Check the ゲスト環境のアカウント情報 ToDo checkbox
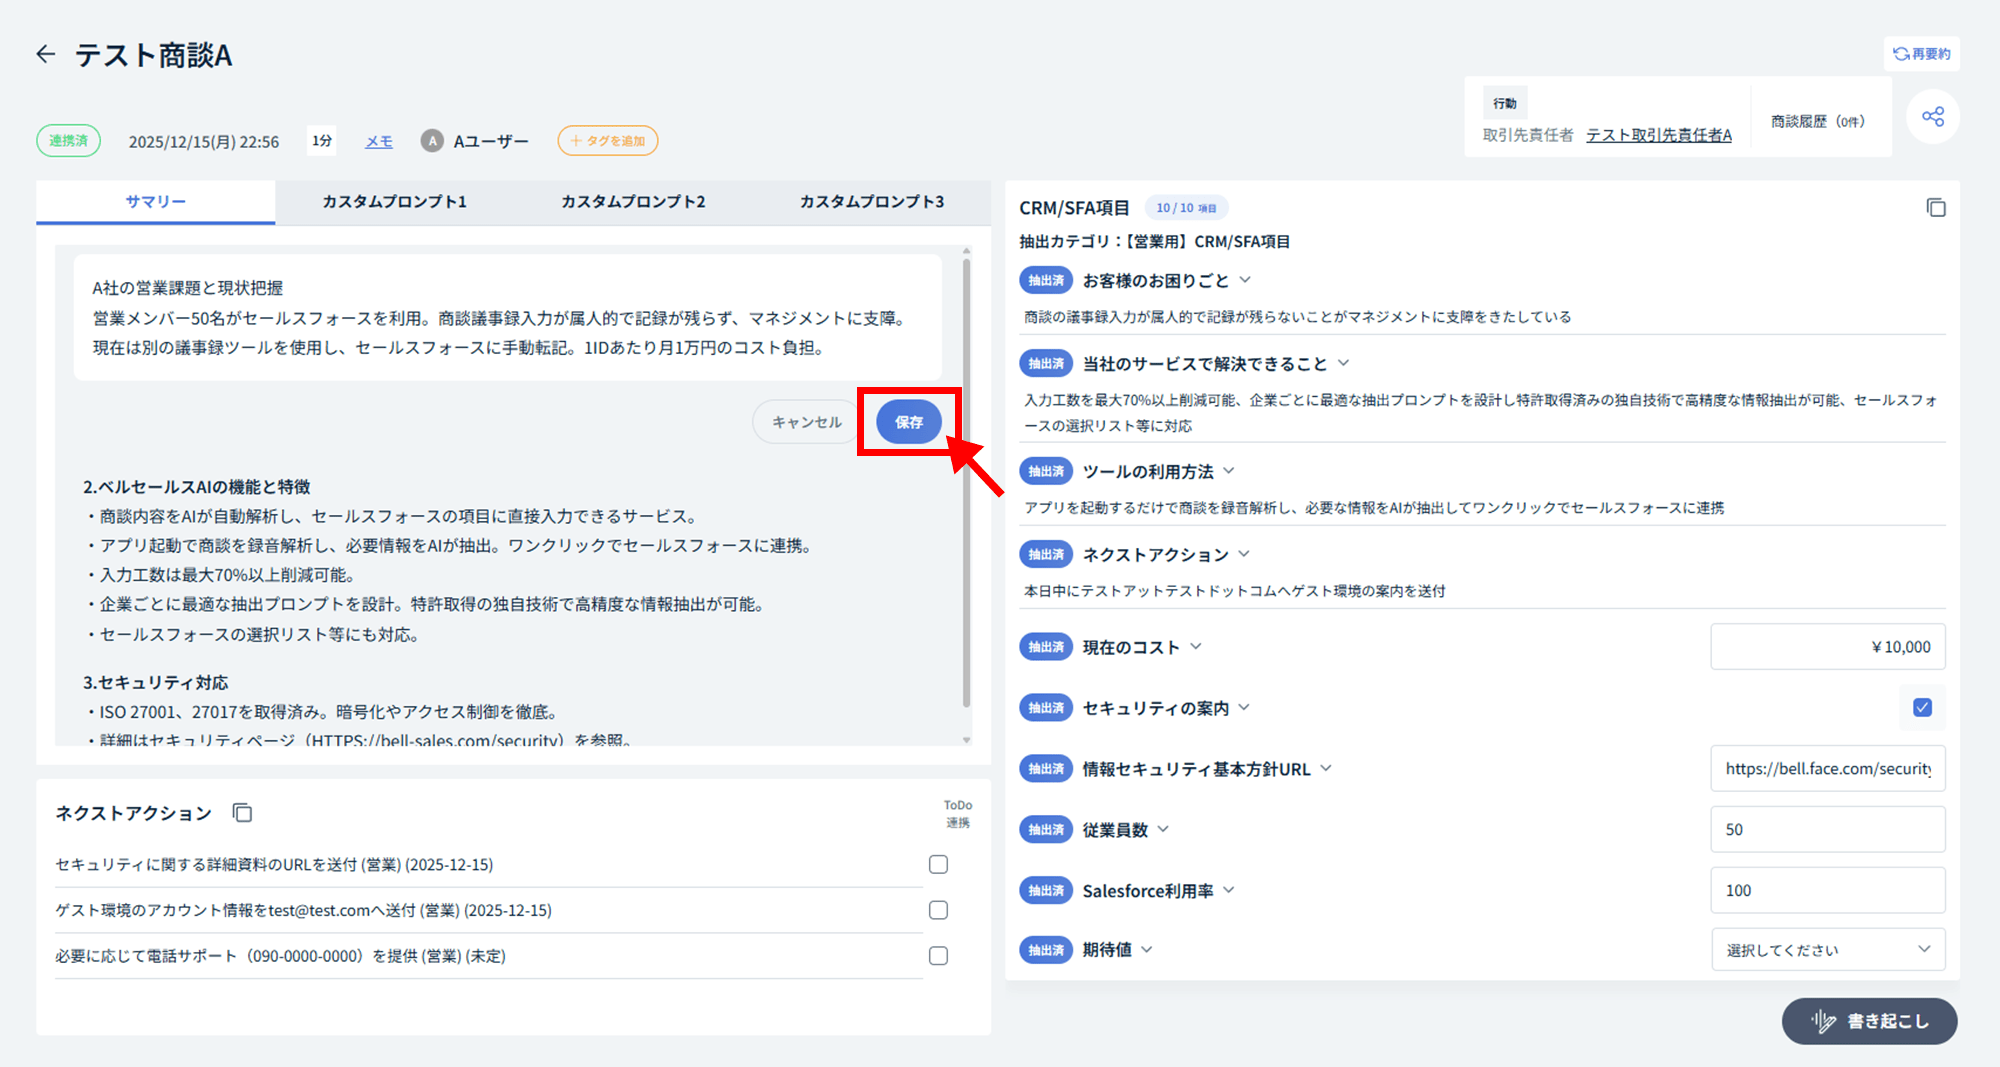Image resolution: width=2000 pixels, height=1067 pixels. point(938,910)
